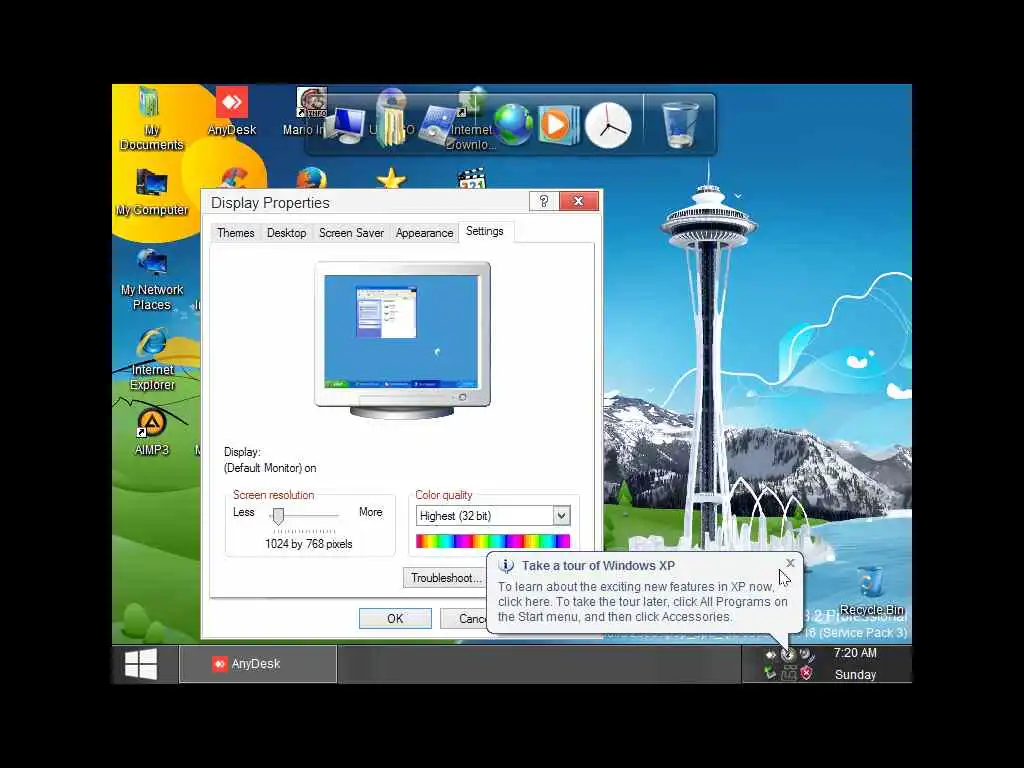The image size is (1024, 768).
Task: Click the help question mark button in Display Properties
Action: tap(543, 201)
